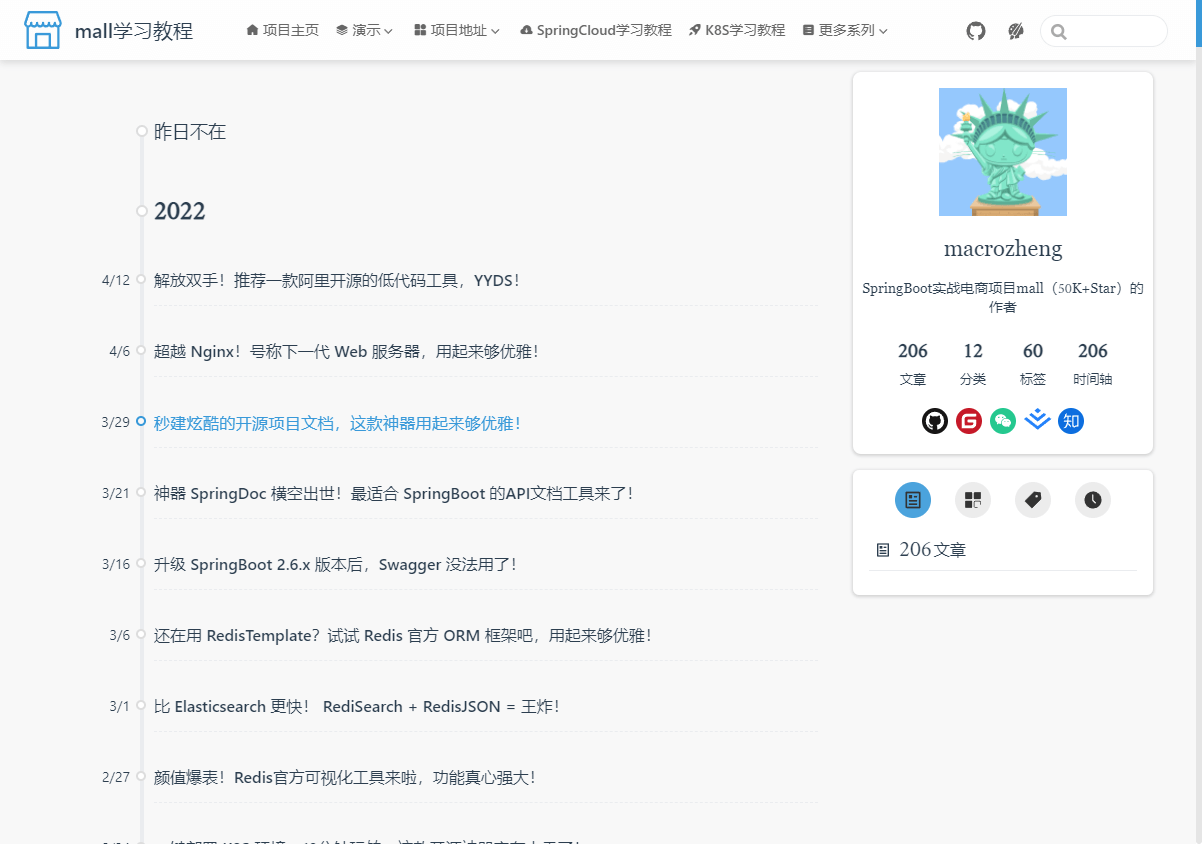Click the 3/1 date label
1202x844 pixels.
click(x=120, y=706)
